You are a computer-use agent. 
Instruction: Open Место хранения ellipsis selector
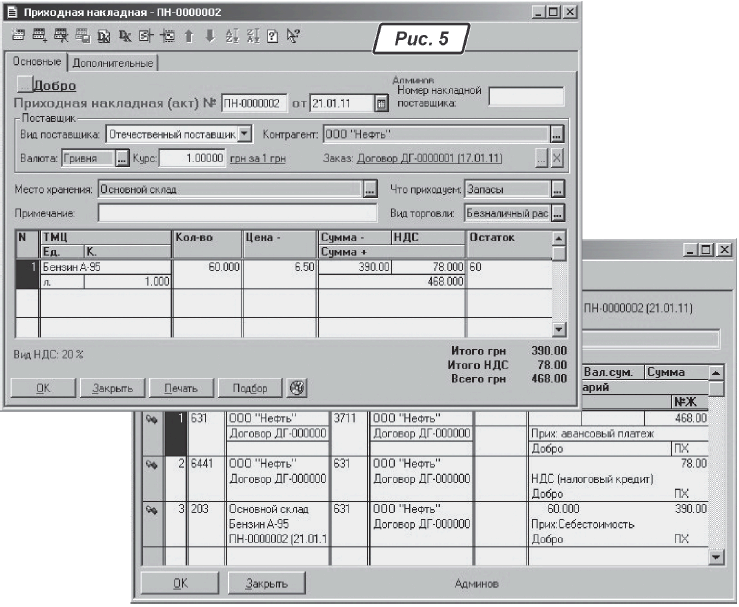[x=370, y=188]
